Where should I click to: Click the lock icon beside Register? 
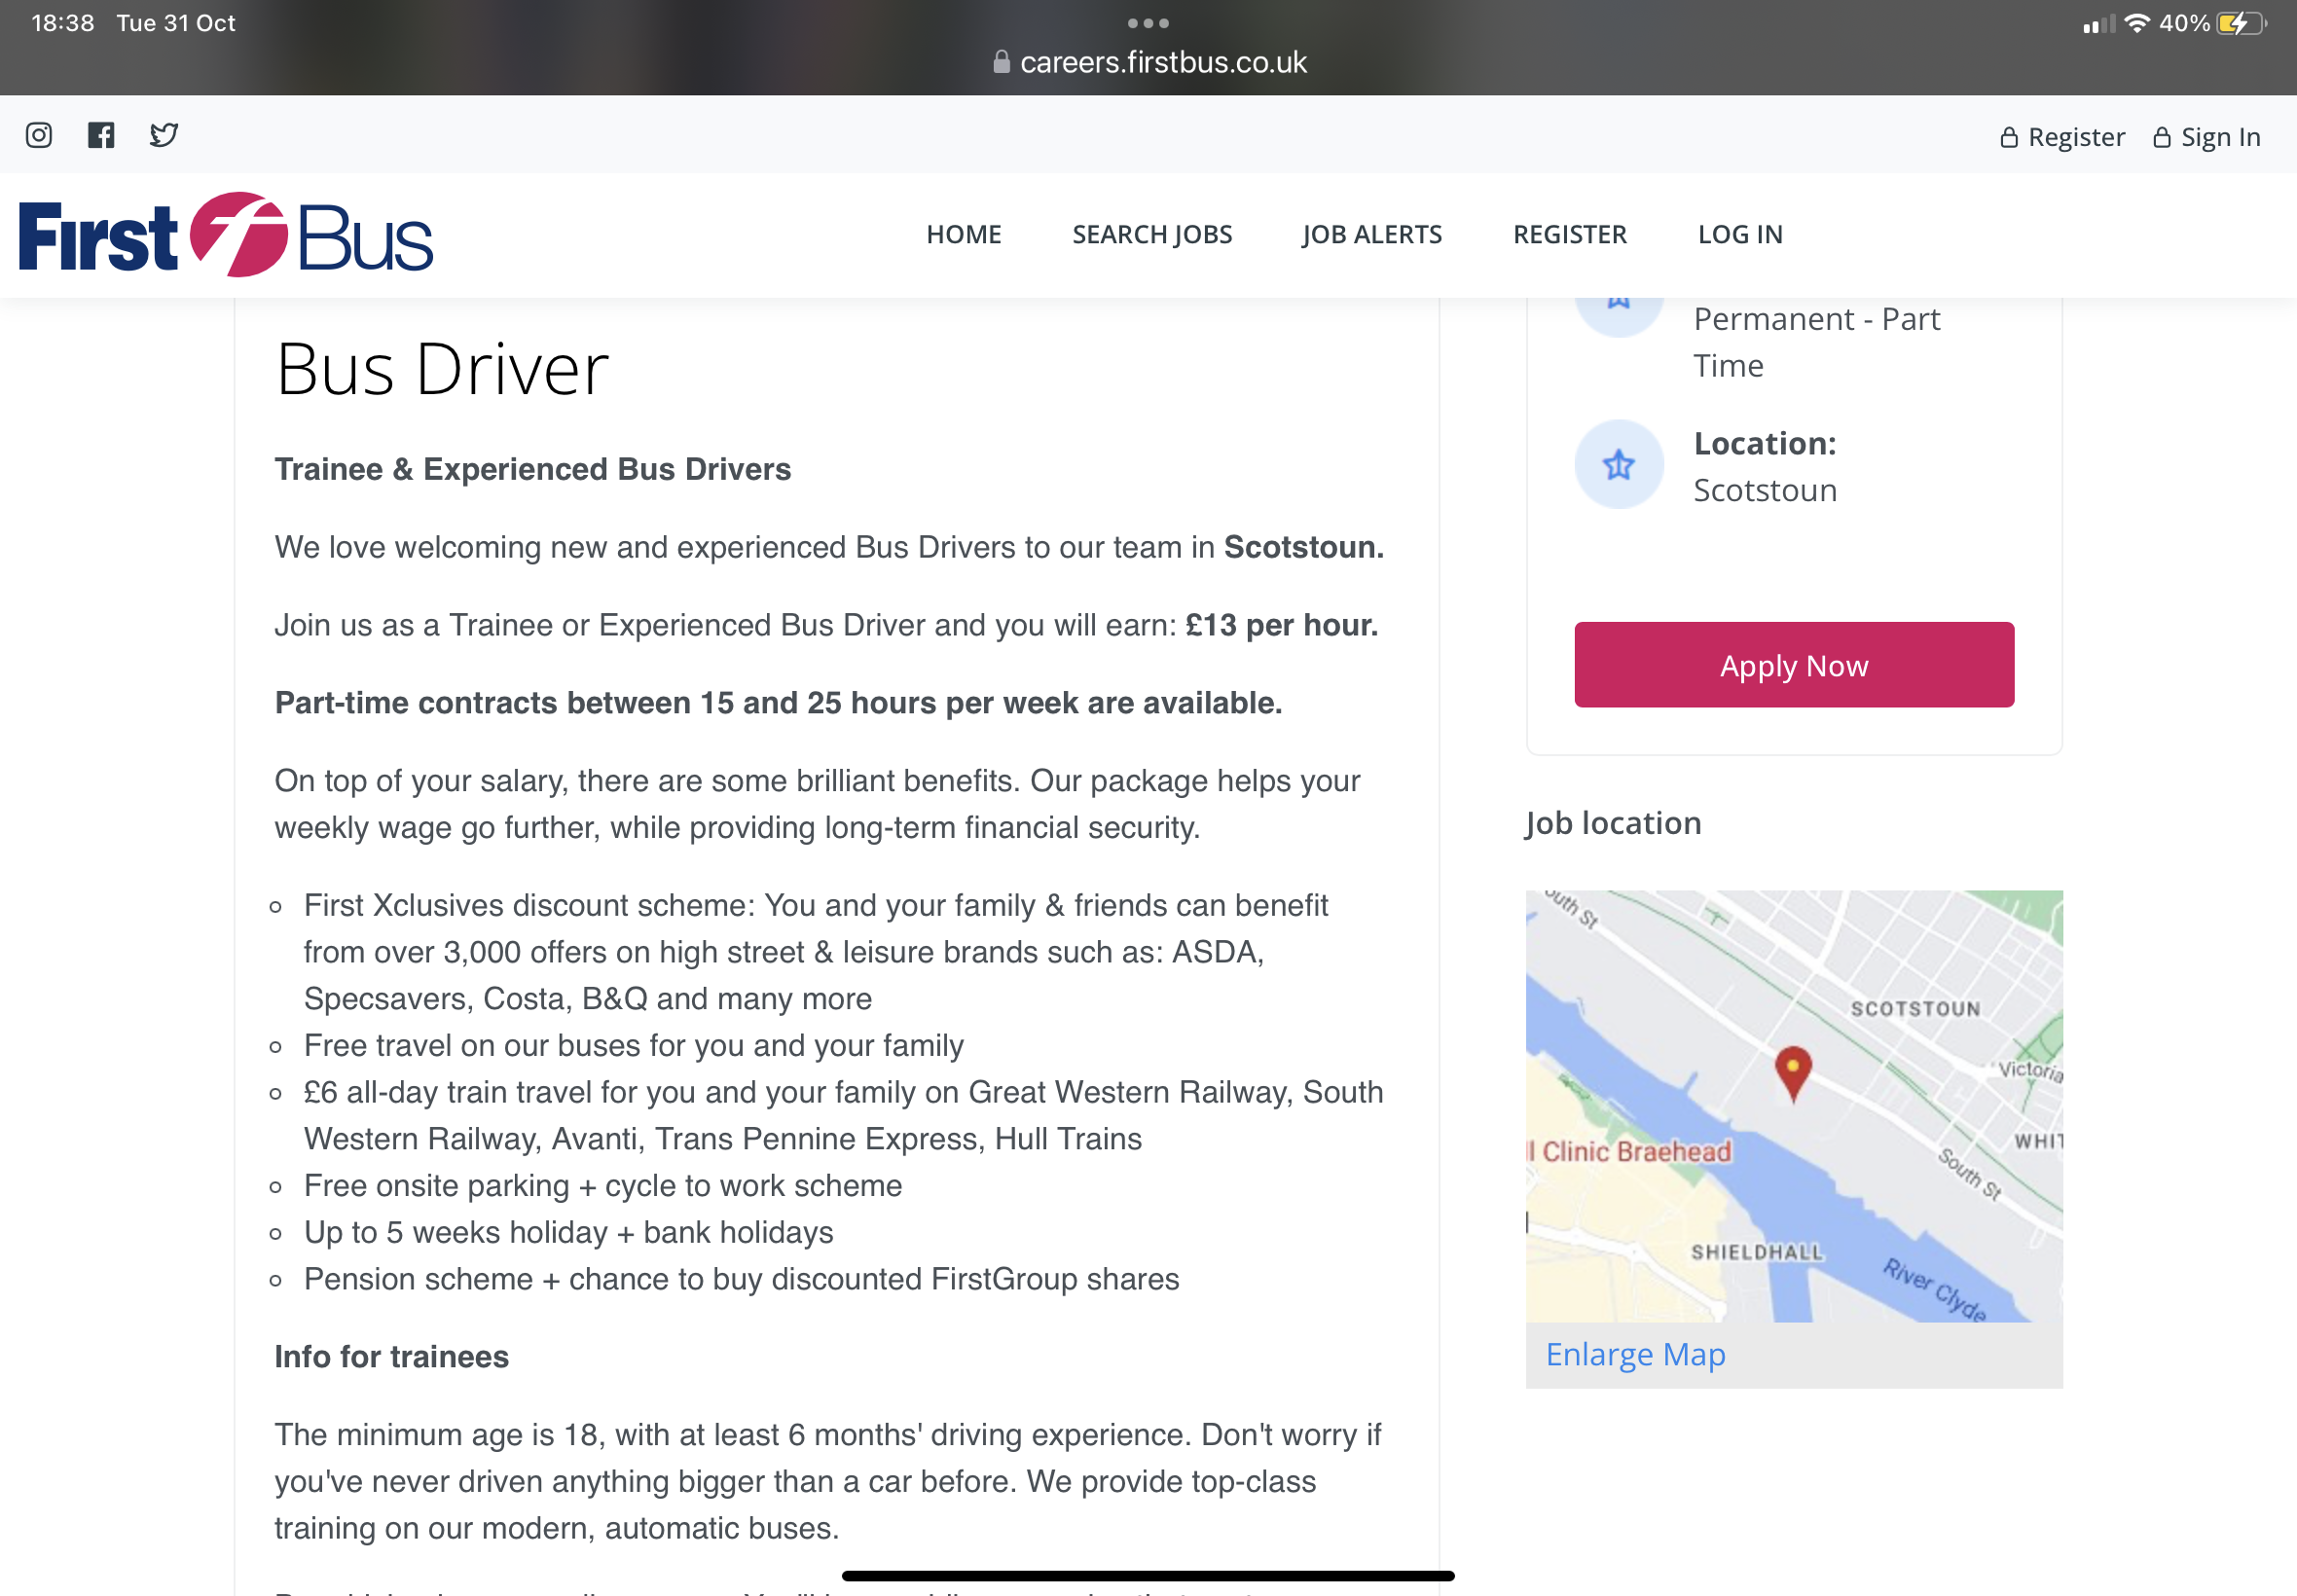click(x=2008, y=138)
